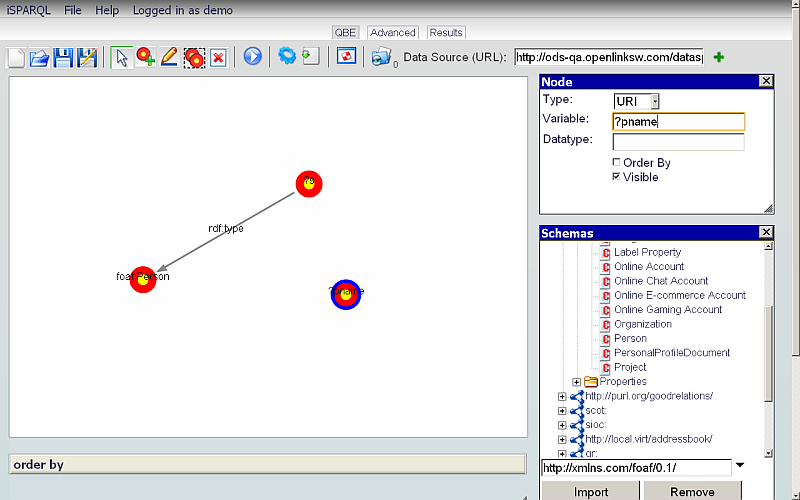Screen dimensions: 800x500
Task: Close the Schemas panel
Action: (x=766, y=232)
